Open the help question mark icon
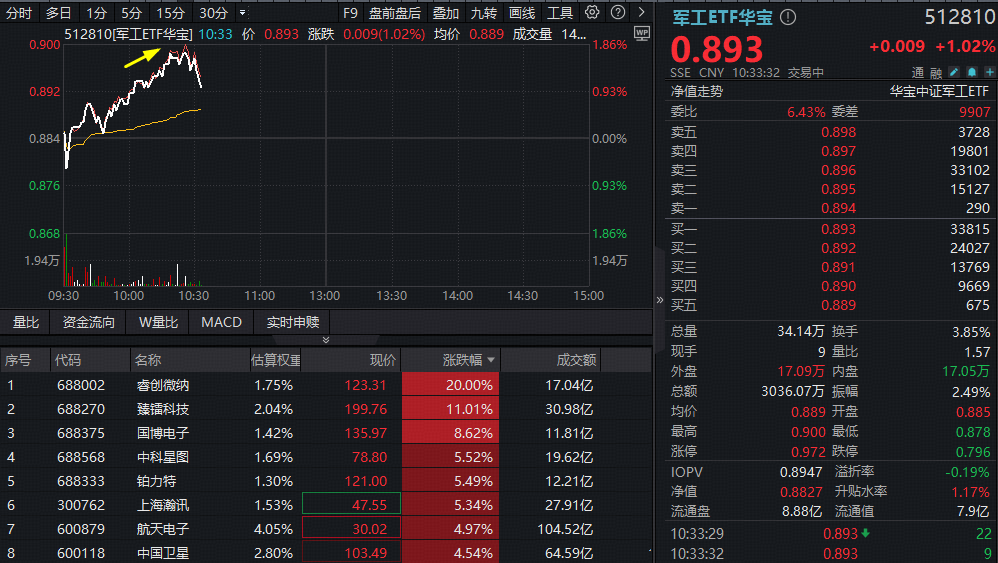This screenshot has height=563, width=998. point(617,12)
